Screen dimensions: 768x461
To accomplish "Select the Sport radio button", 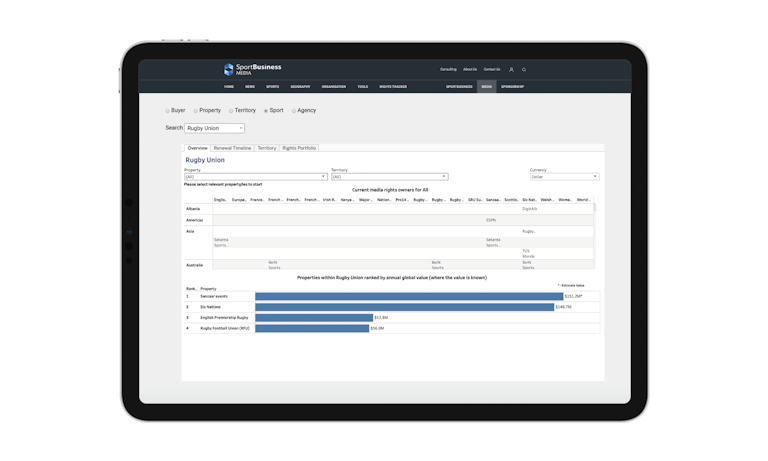I will click(x=266, y=111).
